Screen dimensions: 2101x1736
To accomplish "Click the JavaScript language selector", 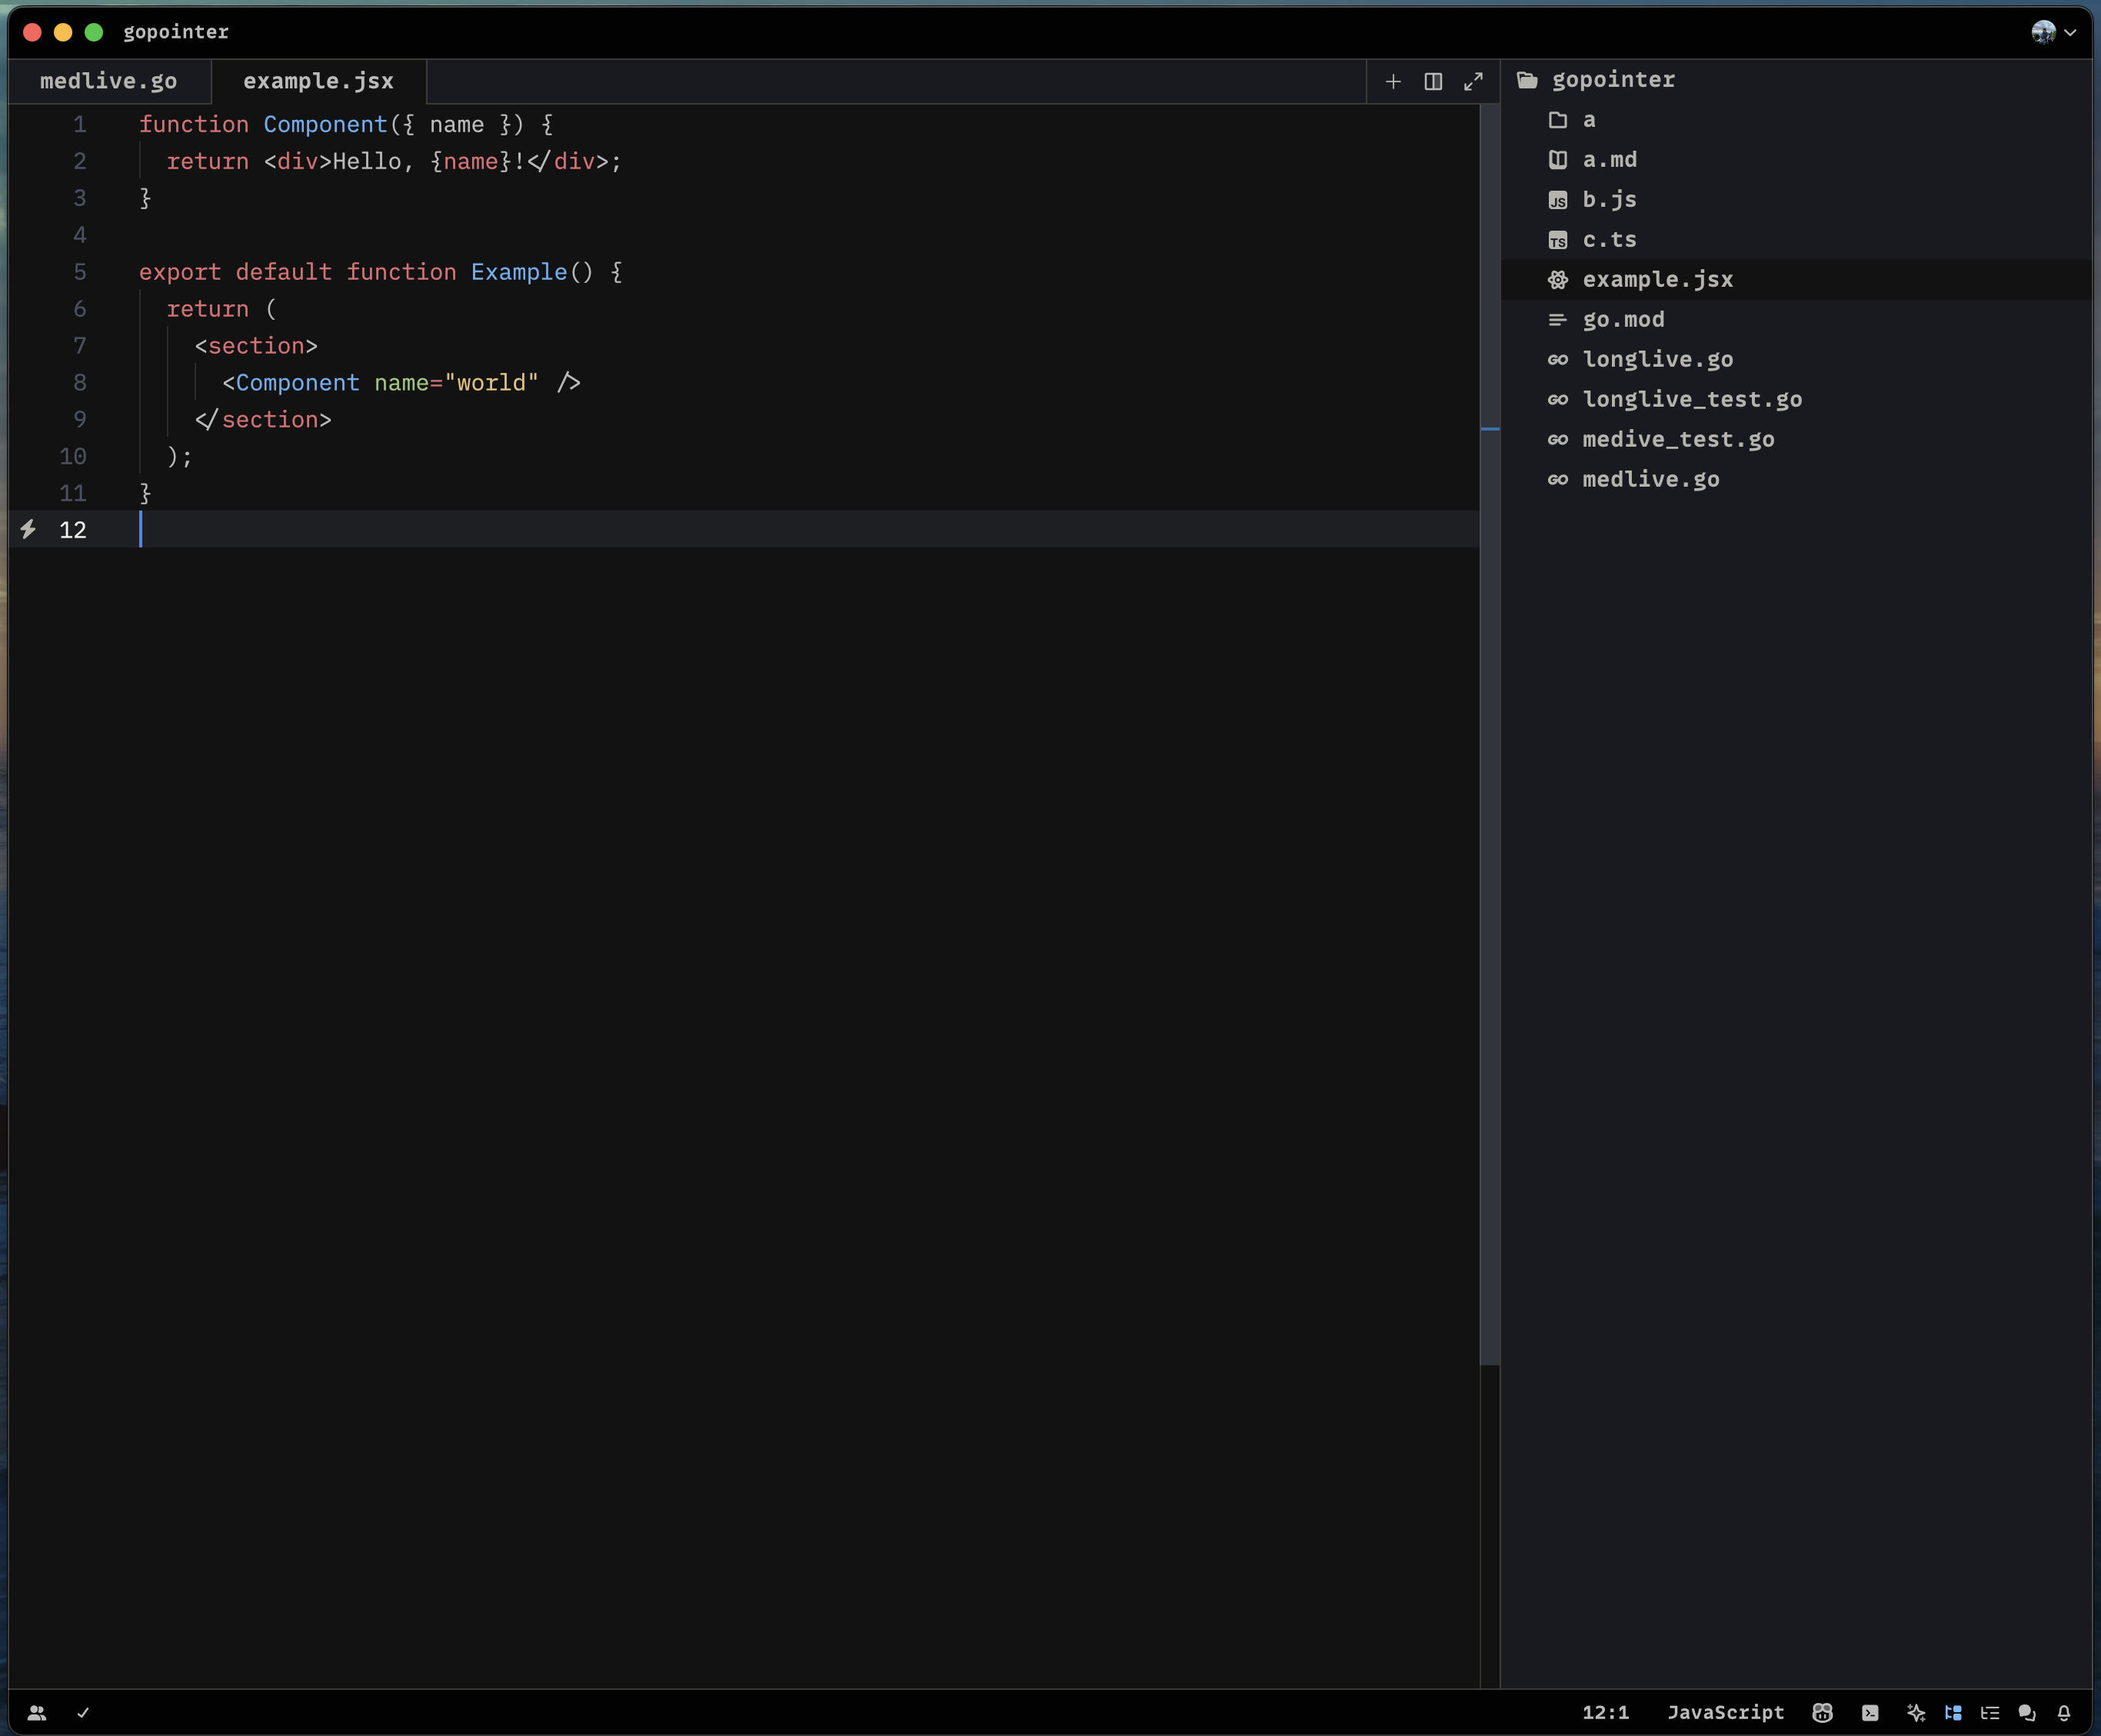I will pos(1725,1713).
